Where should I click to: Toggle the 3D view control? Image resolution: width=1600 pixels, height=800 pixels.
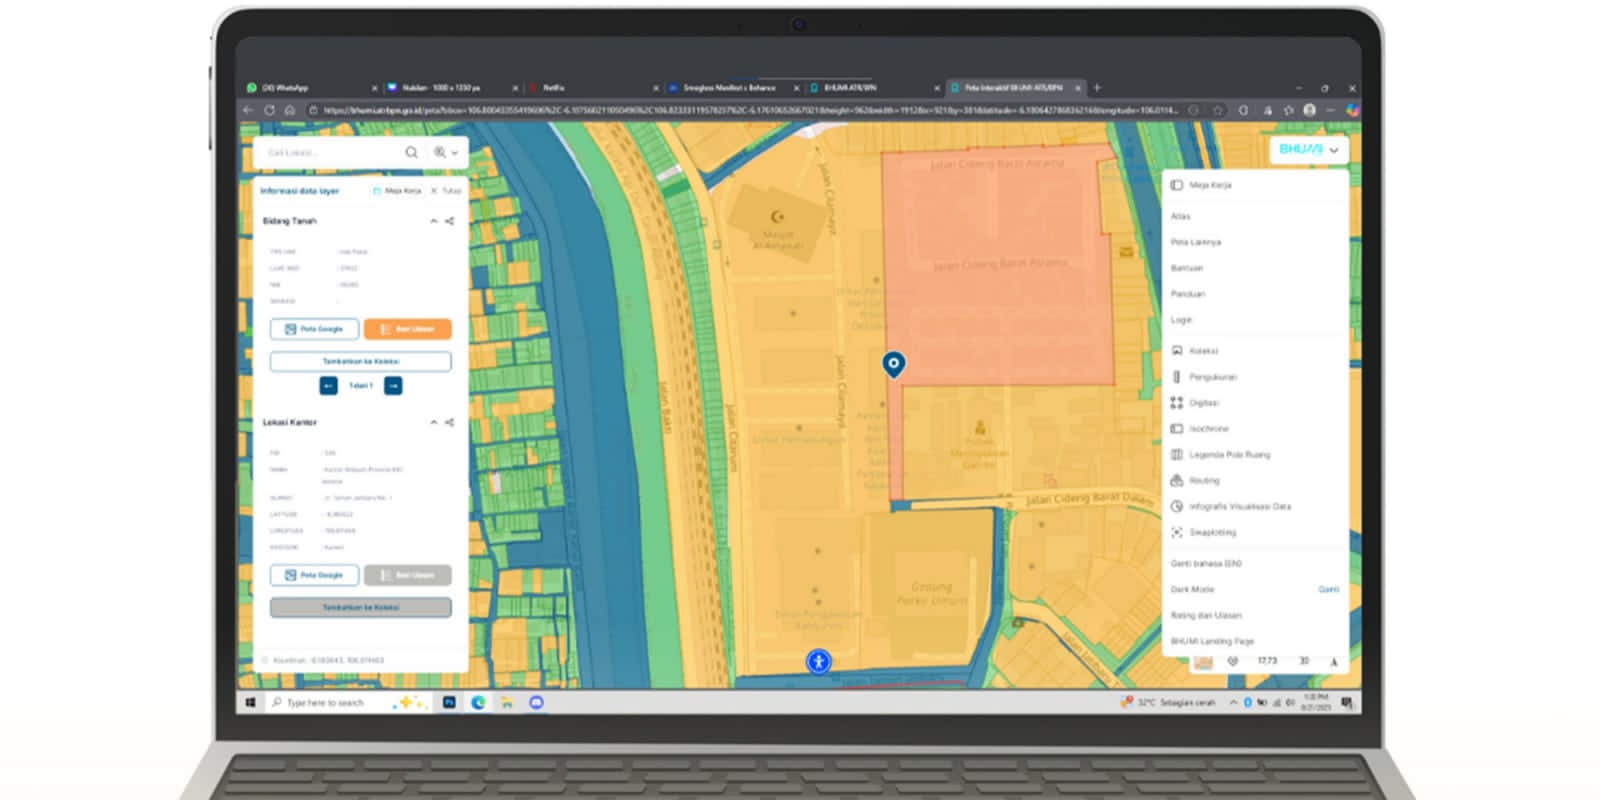click(1303, 661)
